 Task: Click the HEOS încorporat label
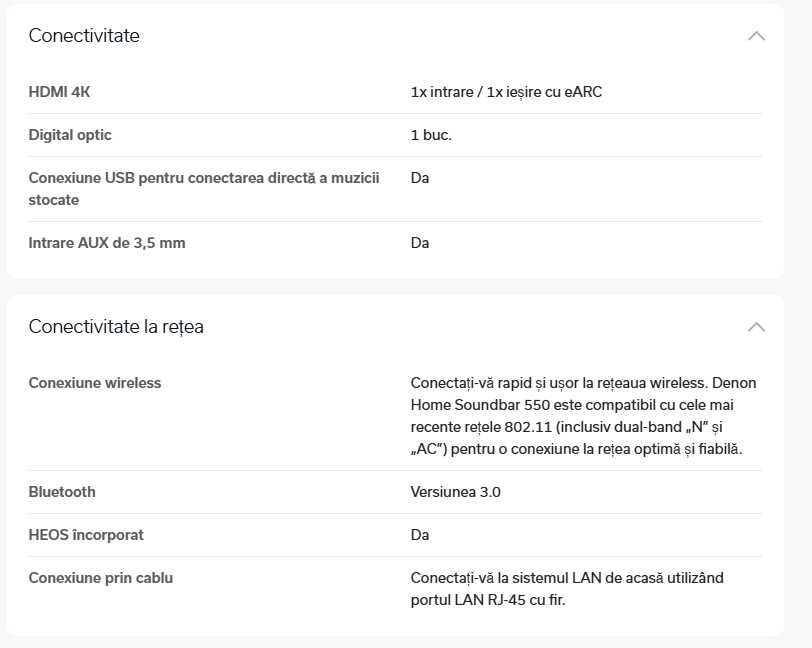click(x=86, y=535)
